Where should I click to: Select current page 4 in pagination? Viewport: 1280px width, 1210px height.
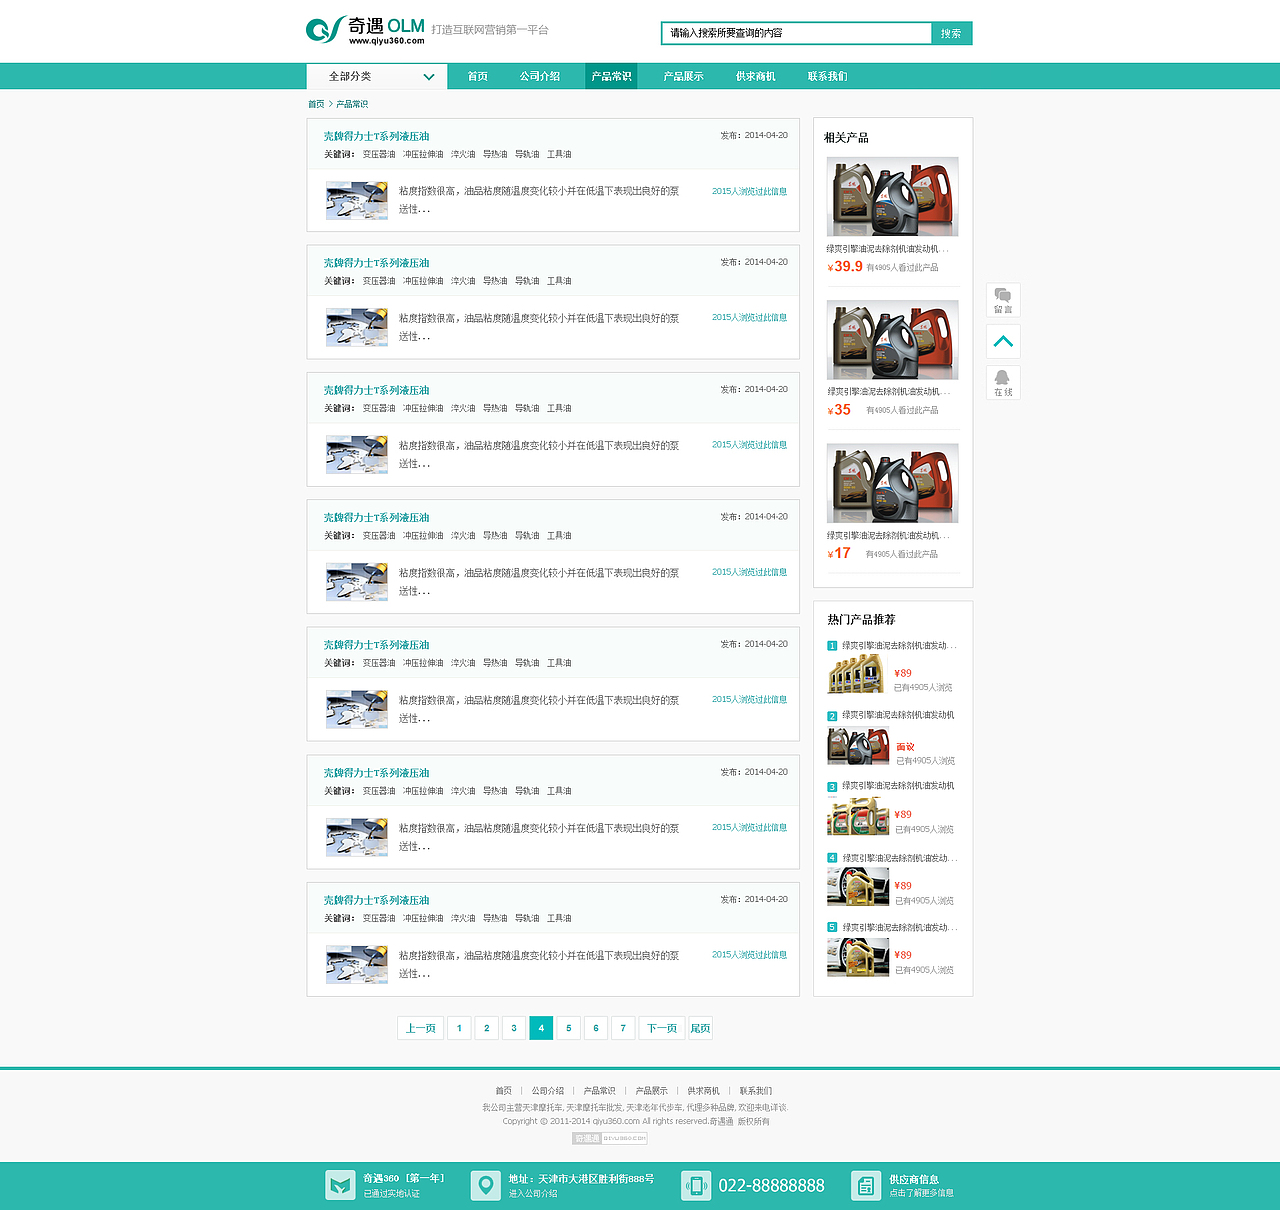[541, 1028]
